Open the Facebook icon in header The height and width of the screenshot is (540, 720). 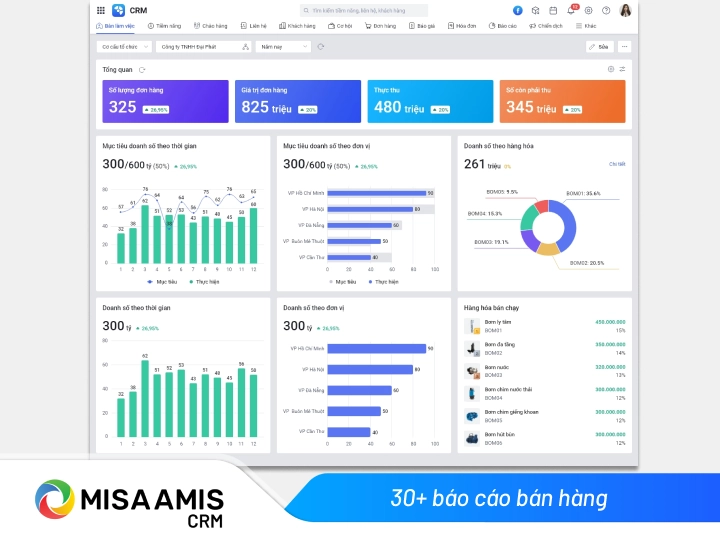517,10
